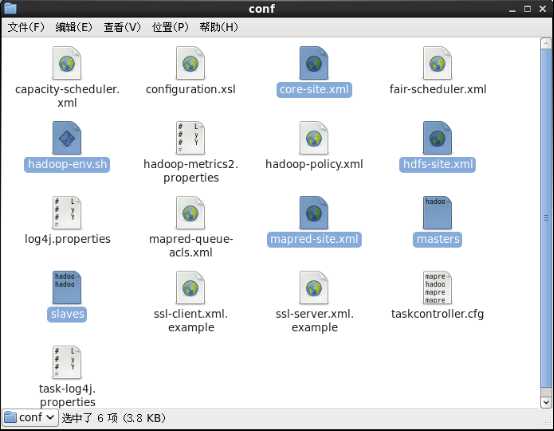
Task: Click the hdfs-site.xml file icon
Action: (x=437, y=138)
